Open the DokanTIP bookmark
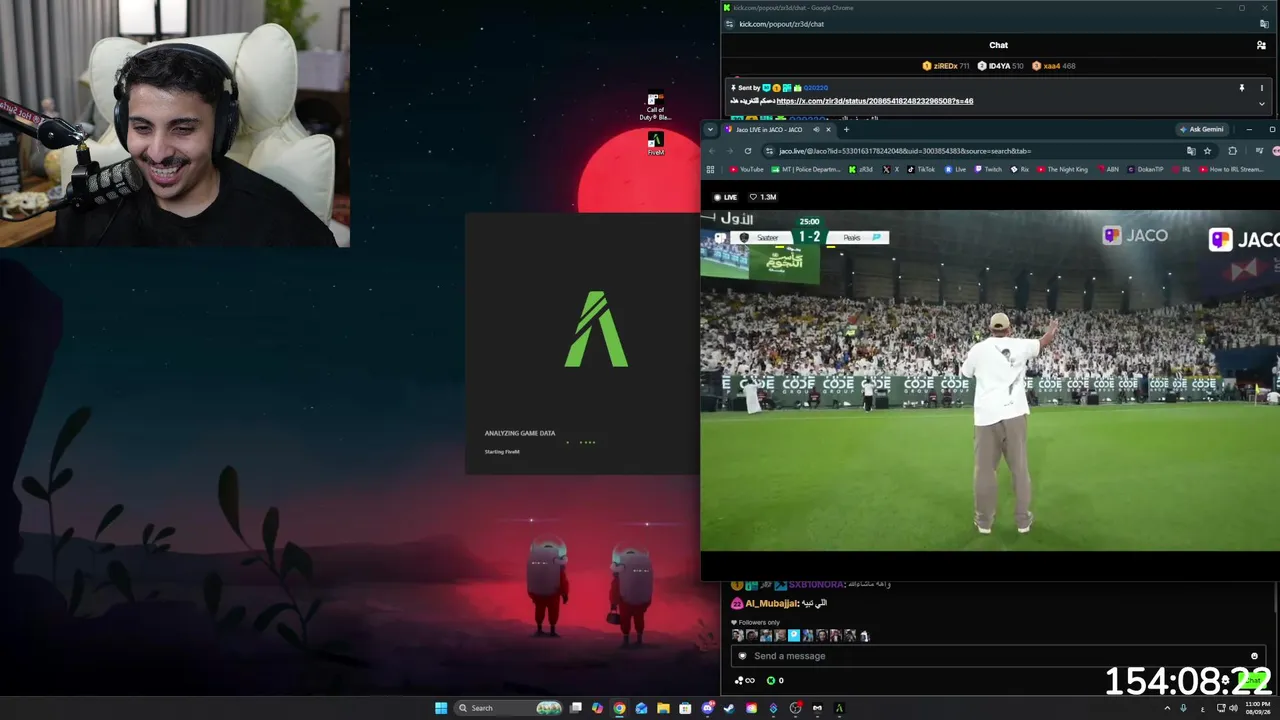Screen dimensions: 1280x720 point(1145,170)
